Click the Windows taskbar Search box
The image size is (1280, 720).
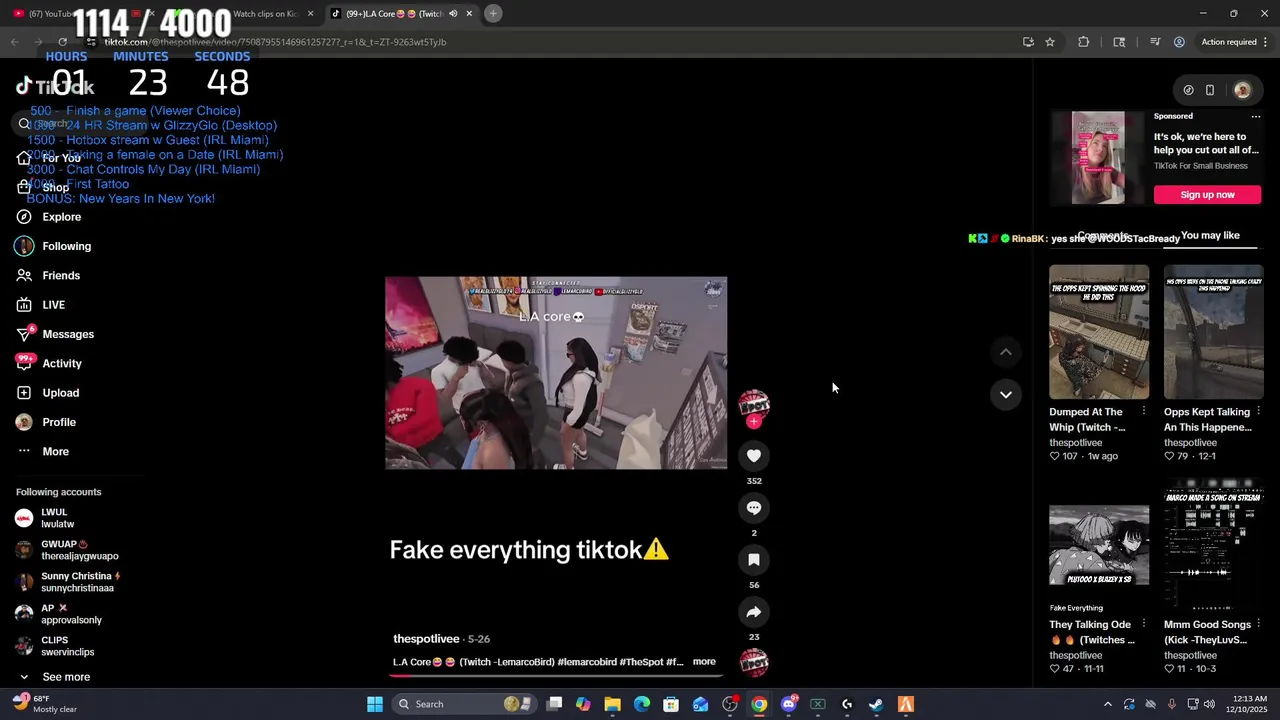pyautogui.click(x=462, y=704)
